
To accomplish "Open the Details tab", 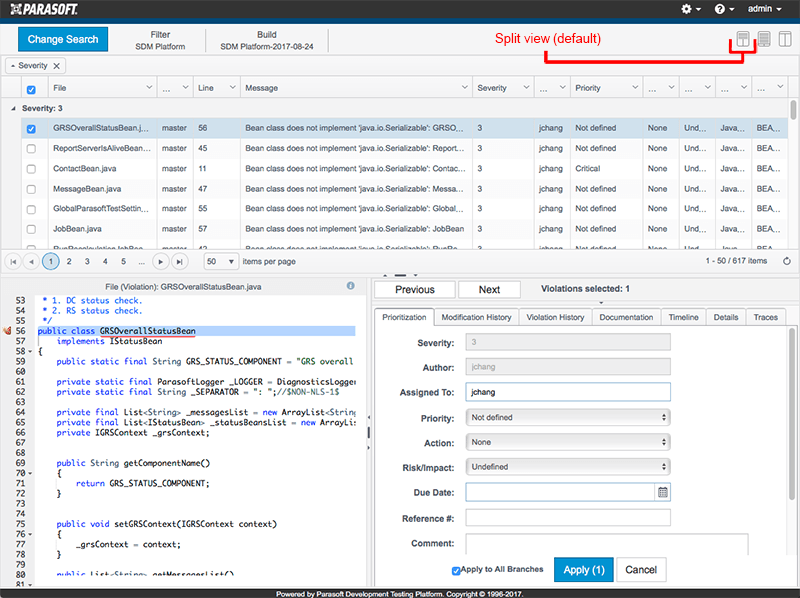I will click(726, 317).
